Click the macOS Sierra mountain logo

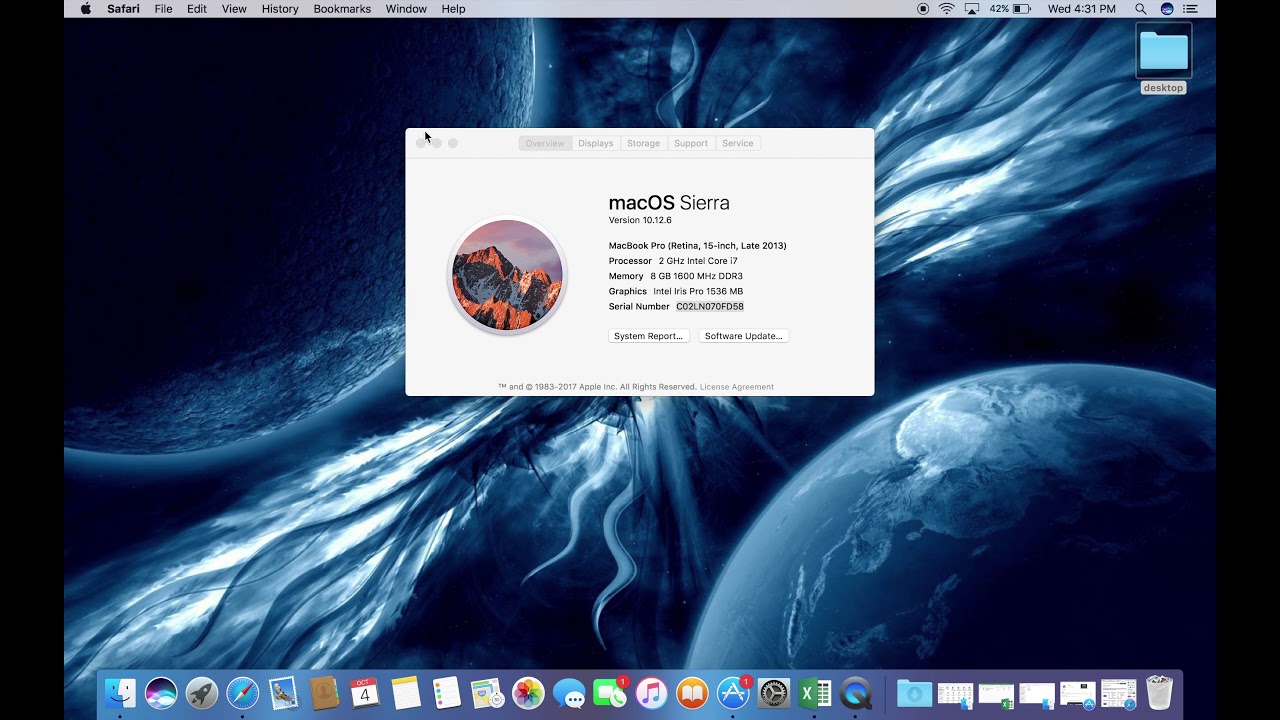507,275
